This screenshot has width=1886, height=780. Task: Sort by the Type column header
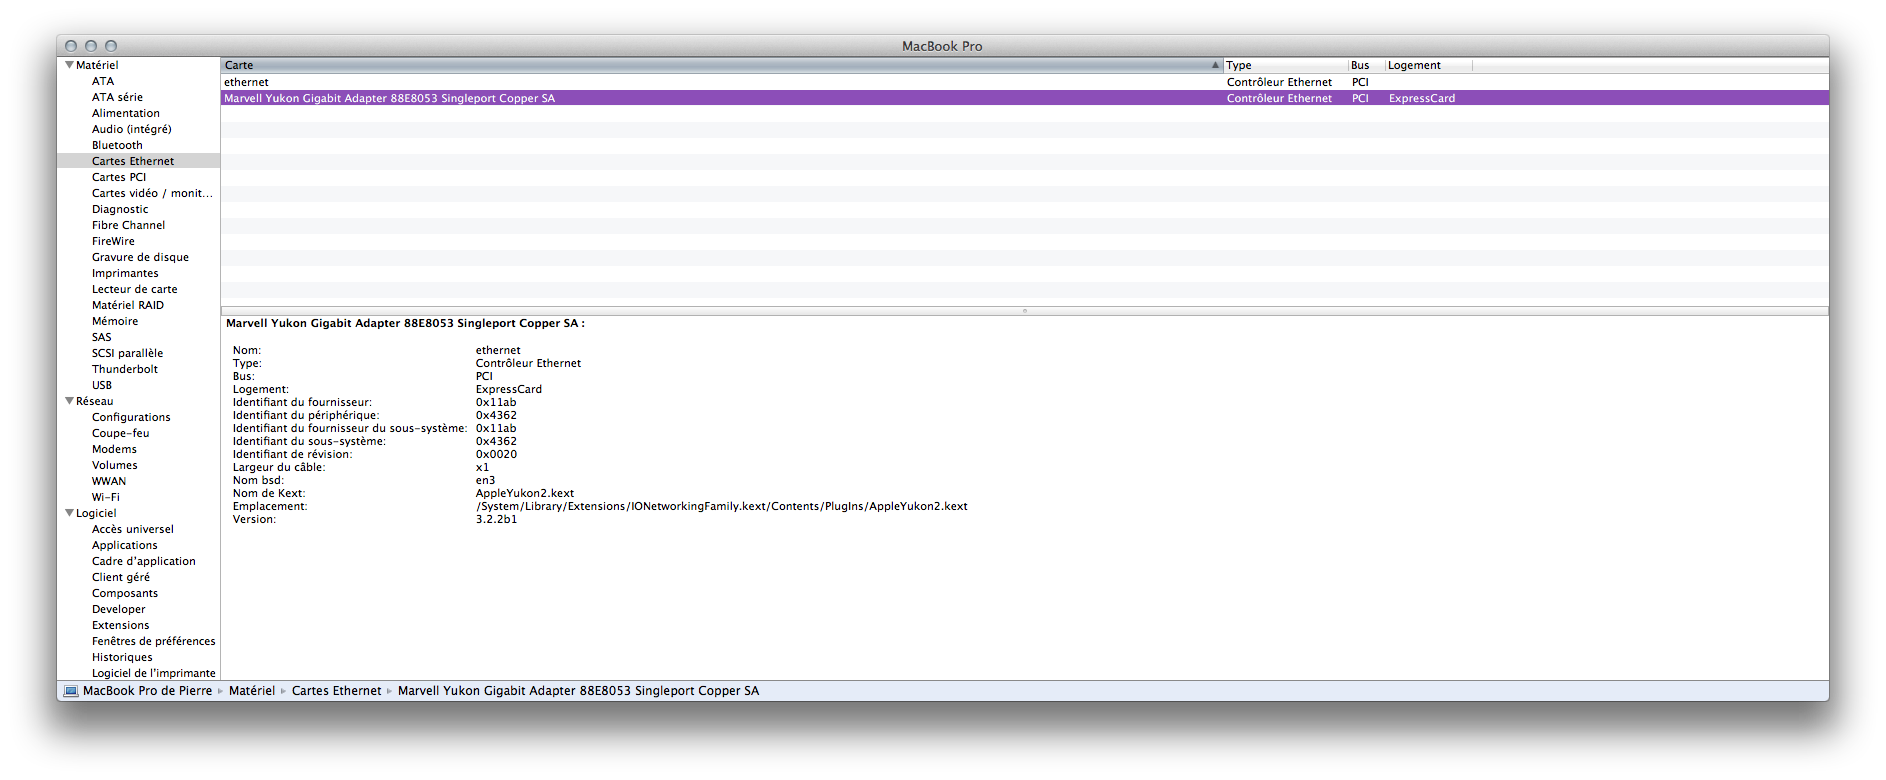click(1284, 65)
